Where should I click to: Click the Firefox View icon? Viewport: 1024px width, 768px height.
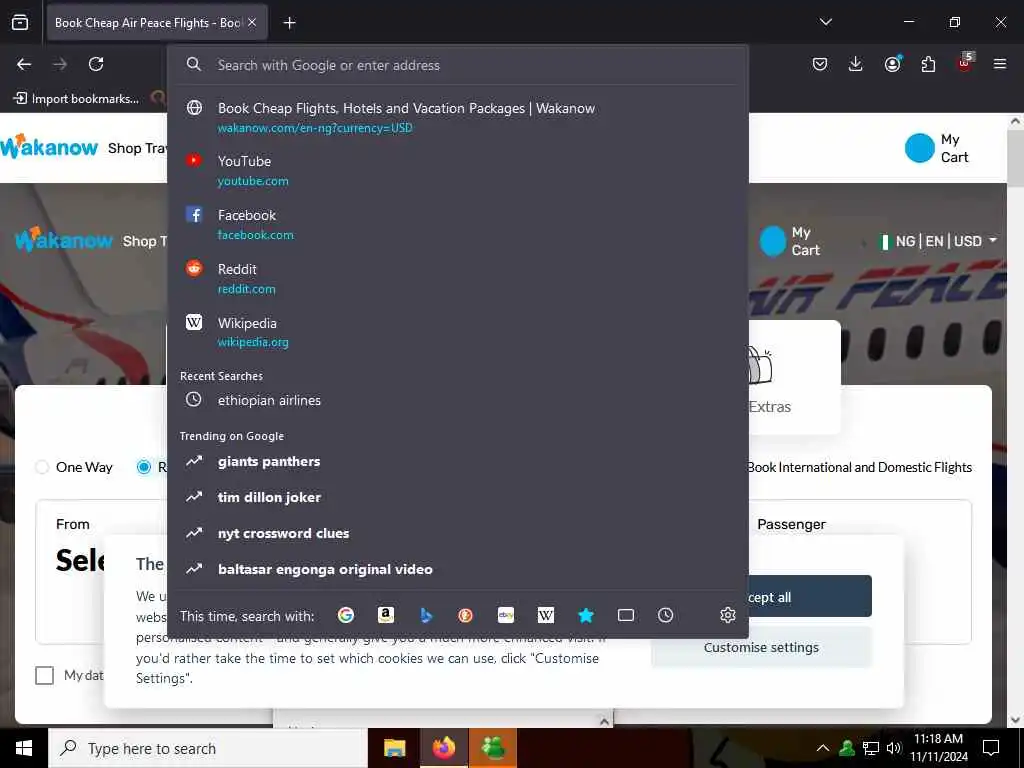[x=20, y=22]
